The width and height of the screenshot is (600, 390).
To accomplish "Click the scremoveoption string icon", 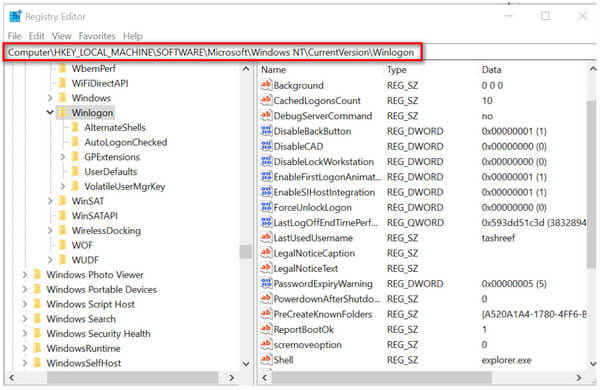I will click(266, 344).
